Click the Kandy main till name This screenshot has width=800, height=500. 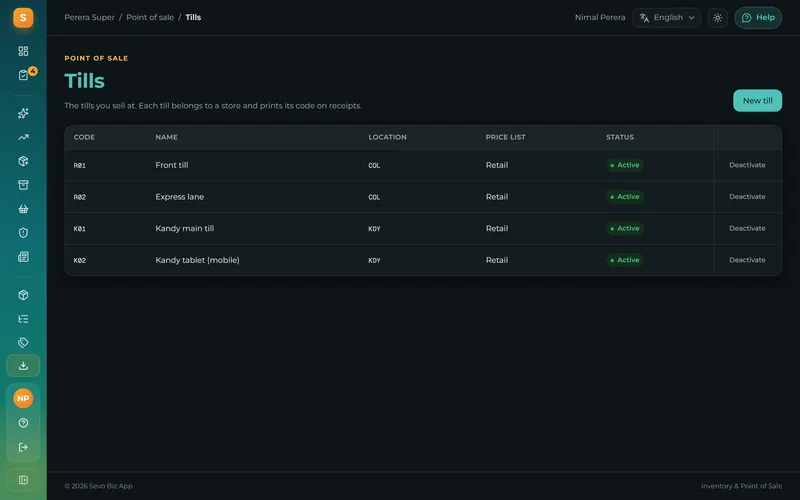point(185,228)
